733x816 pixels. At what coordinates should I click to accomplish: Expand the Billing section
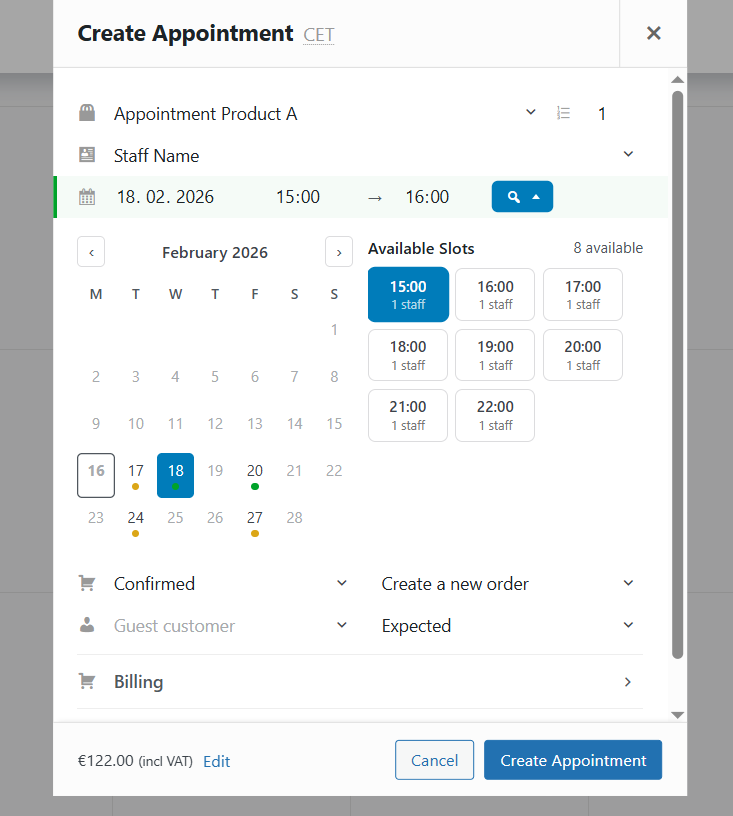pos(628,681)
